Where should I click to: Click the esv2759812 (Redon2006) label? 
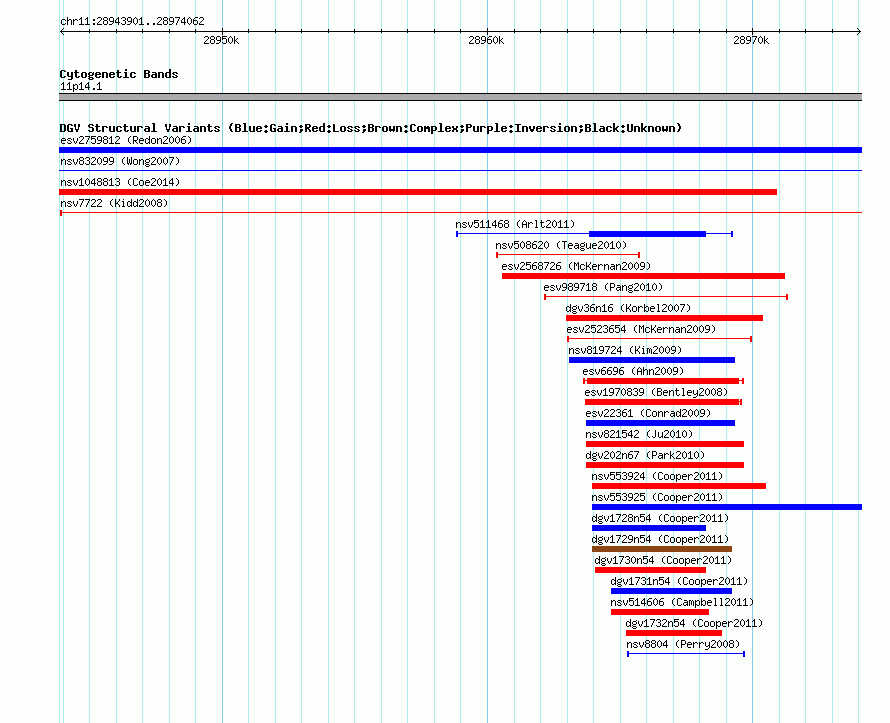coord(126,140)
